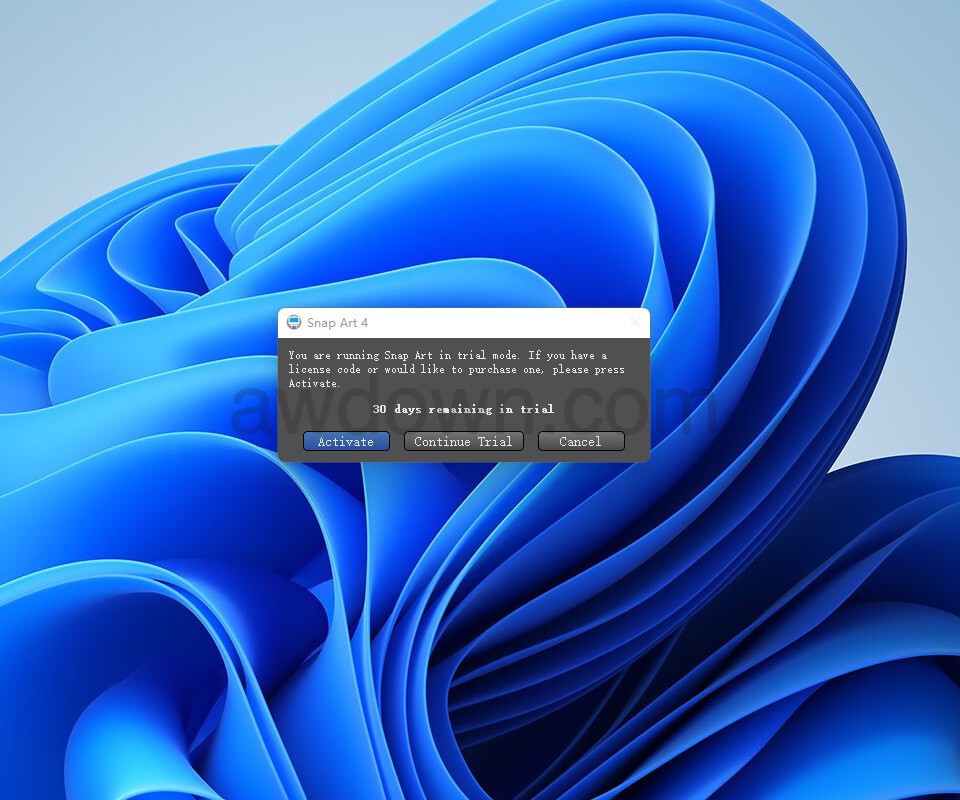Click the gap between Activate and Continue Trial
960x800 pixels.
pos(397,441)
